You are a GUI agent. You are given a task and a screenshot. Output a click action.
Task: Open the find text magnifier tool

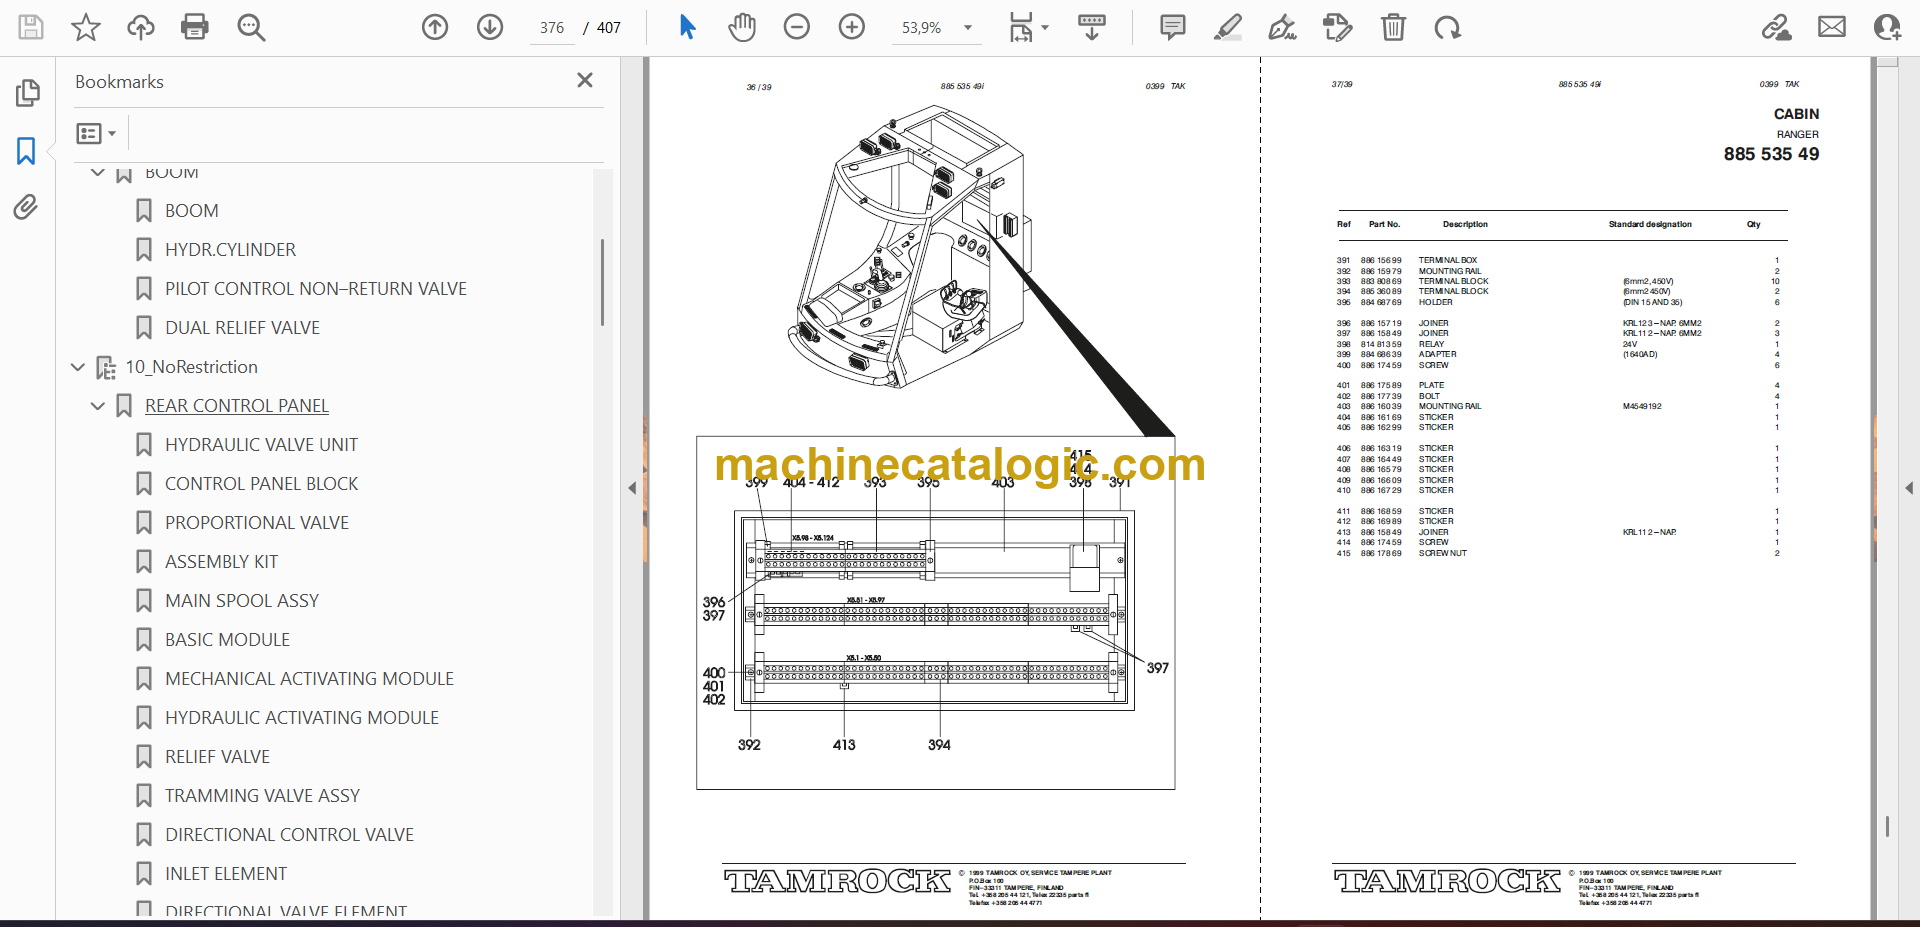pos(251,27)
